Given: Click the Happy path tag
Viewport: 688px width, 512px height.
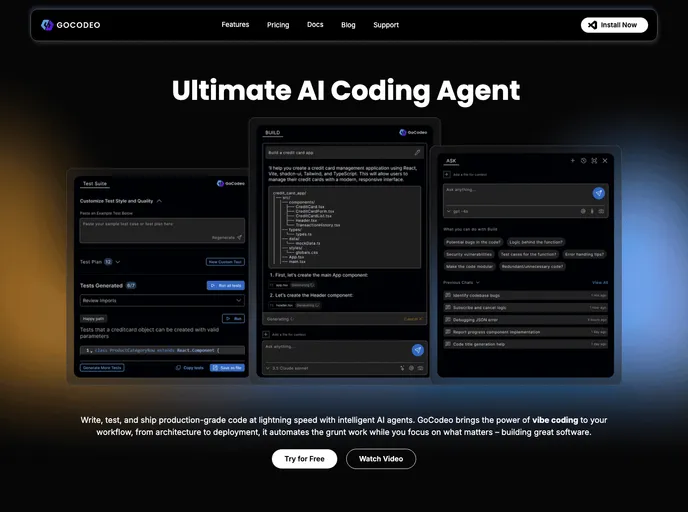Looking at the screenshot, I should tap(93, 319).
